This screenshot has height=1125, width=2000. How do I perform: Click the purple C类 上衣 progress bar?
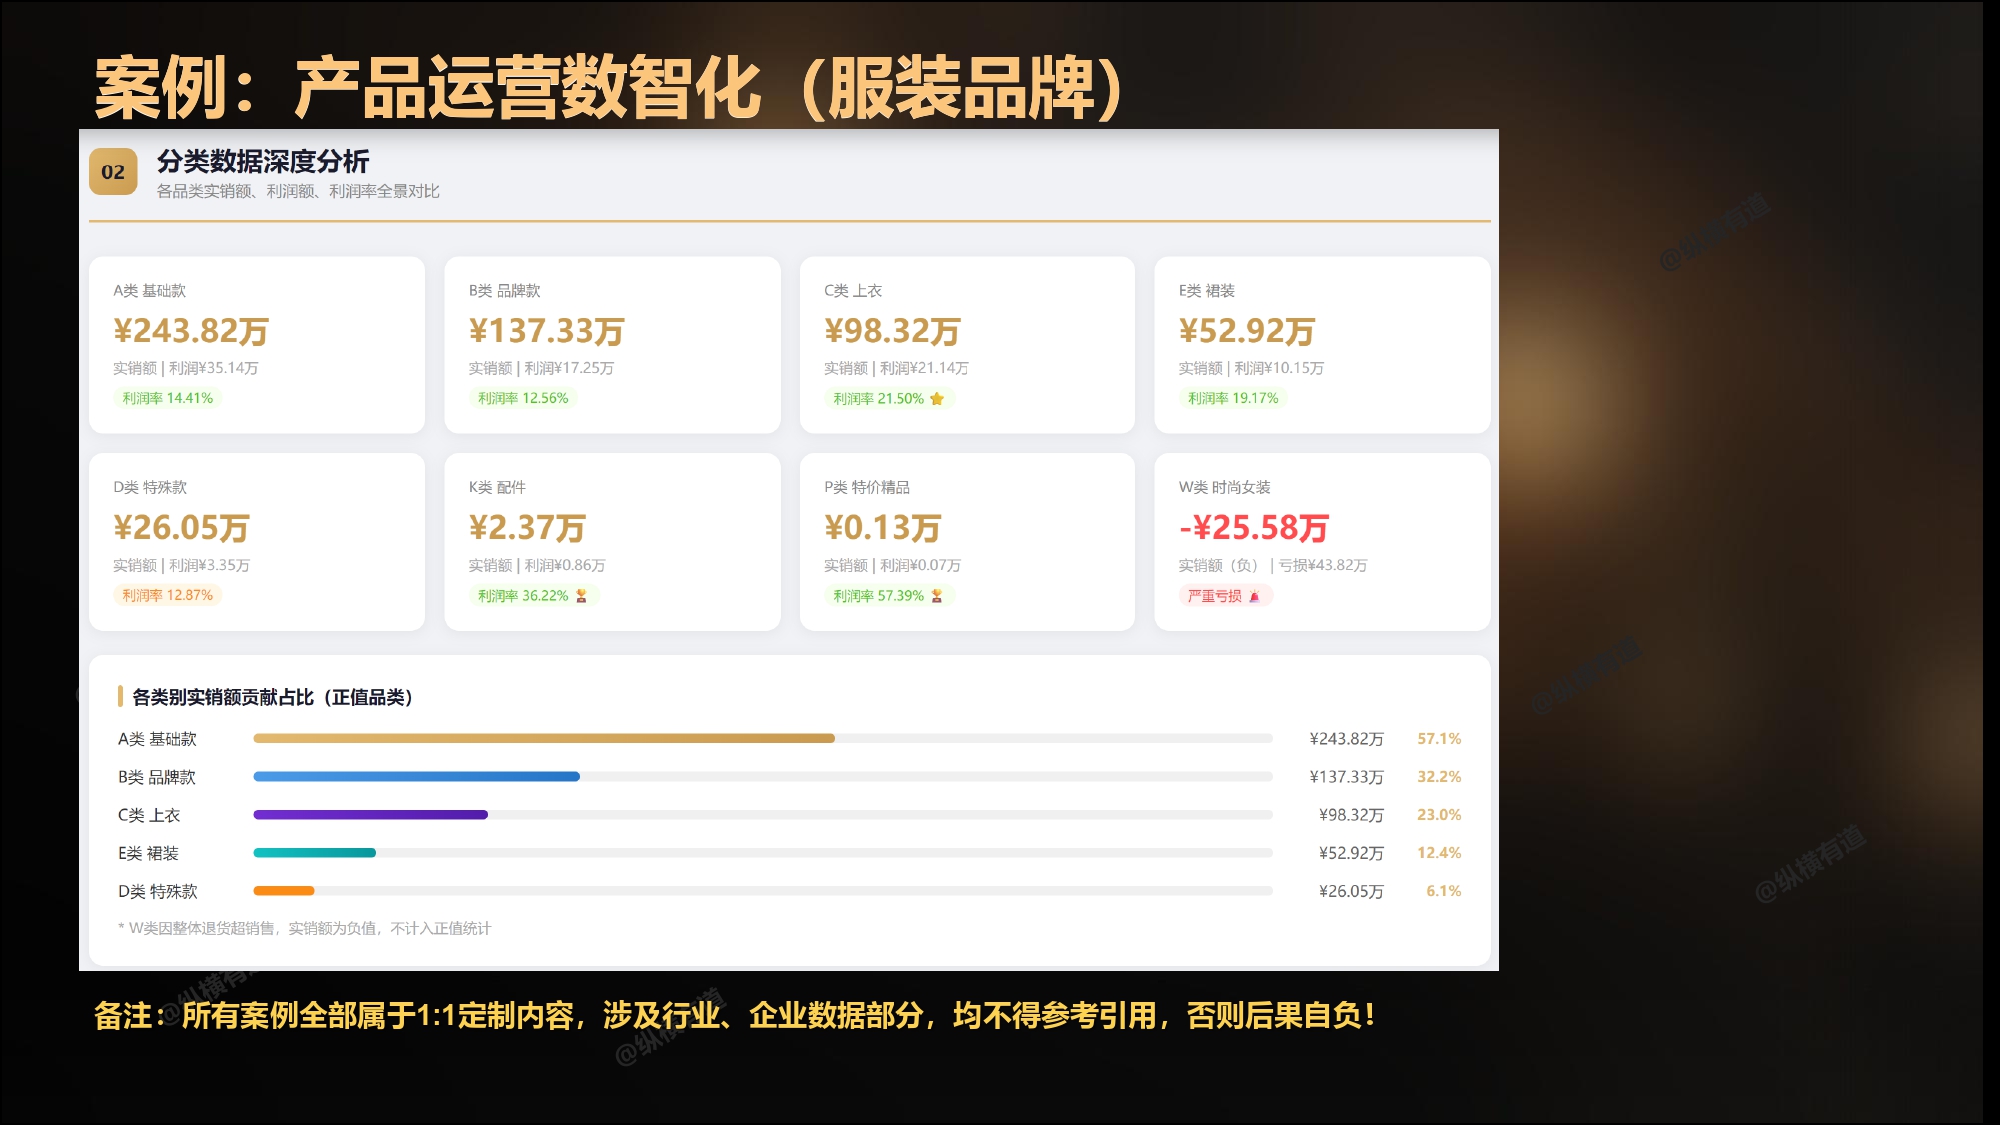coord(371,814)
